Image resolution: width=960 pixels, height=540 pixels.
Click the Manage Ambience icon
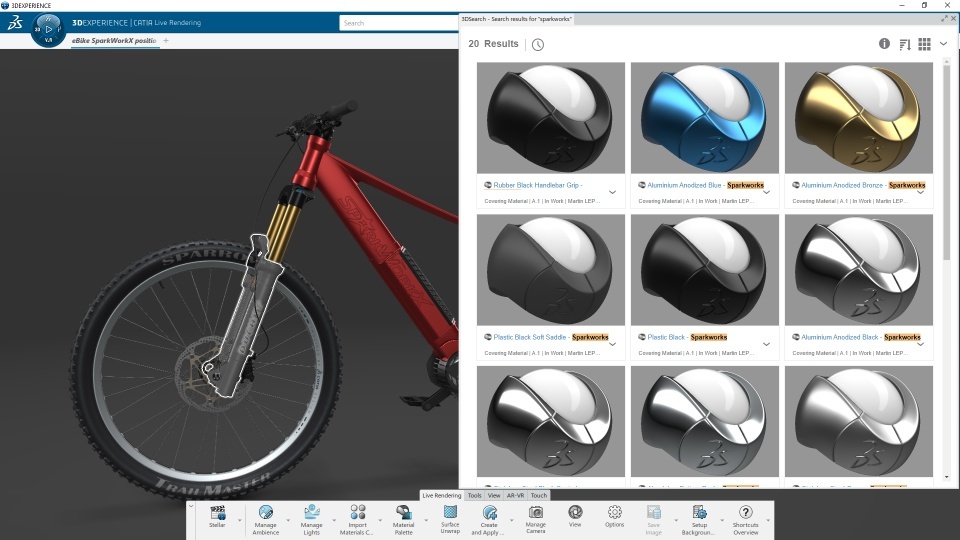pyautogui.click(x=266, y=512)
